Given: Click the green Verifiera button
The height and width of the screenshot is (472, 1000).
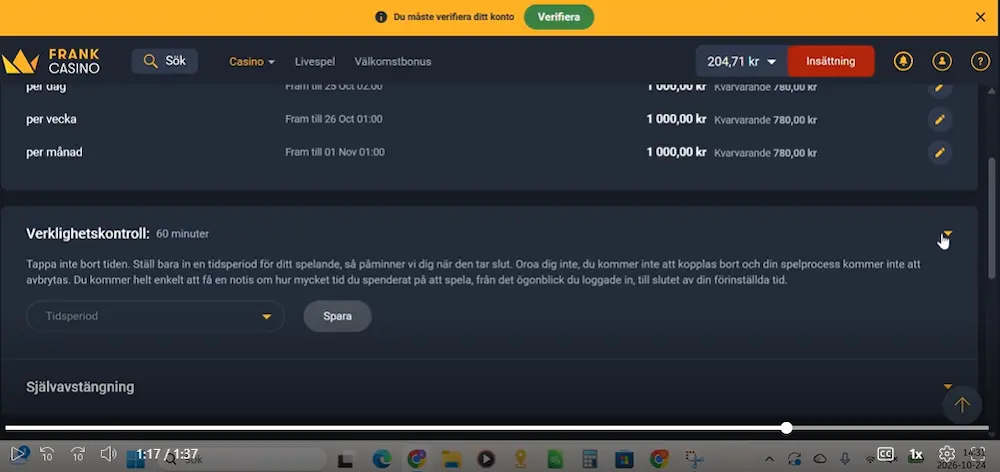Looking at the screenshot, I should 559,17.
